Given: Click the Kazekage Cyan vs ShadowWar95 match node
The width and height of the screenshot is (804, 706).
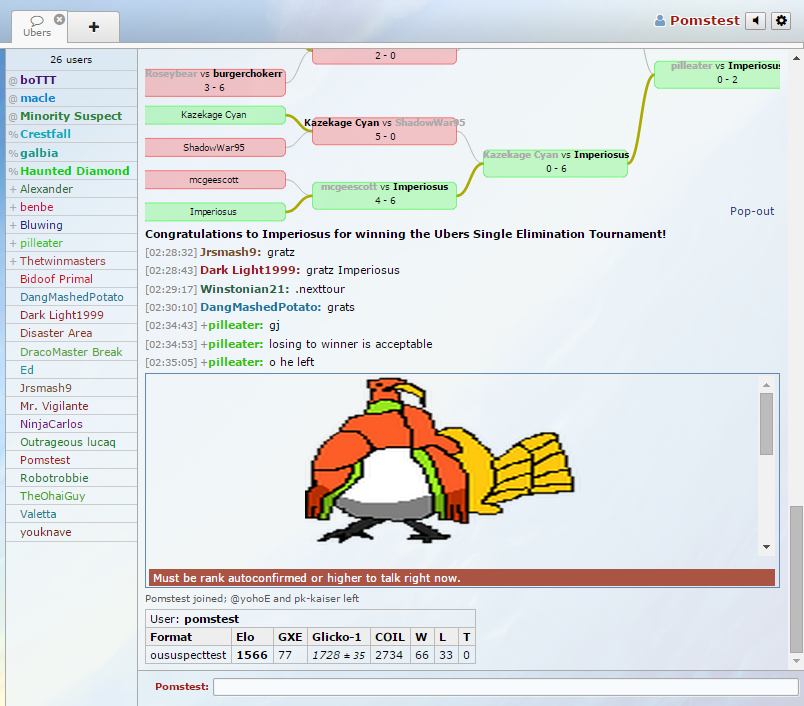Looking at the screenshot, I should [x=384, y=130].
